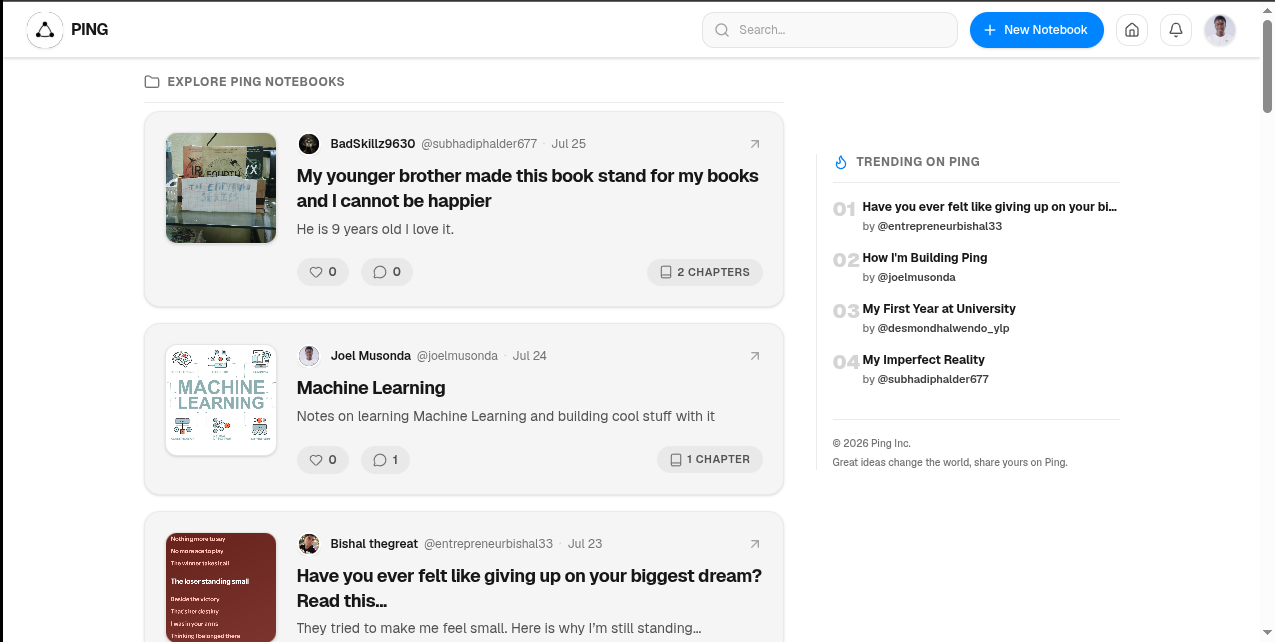Screen dimensions: 1275x642
Task: Visit @subhadiphalder677 from the trending list
Action: (x=933, y=380)
